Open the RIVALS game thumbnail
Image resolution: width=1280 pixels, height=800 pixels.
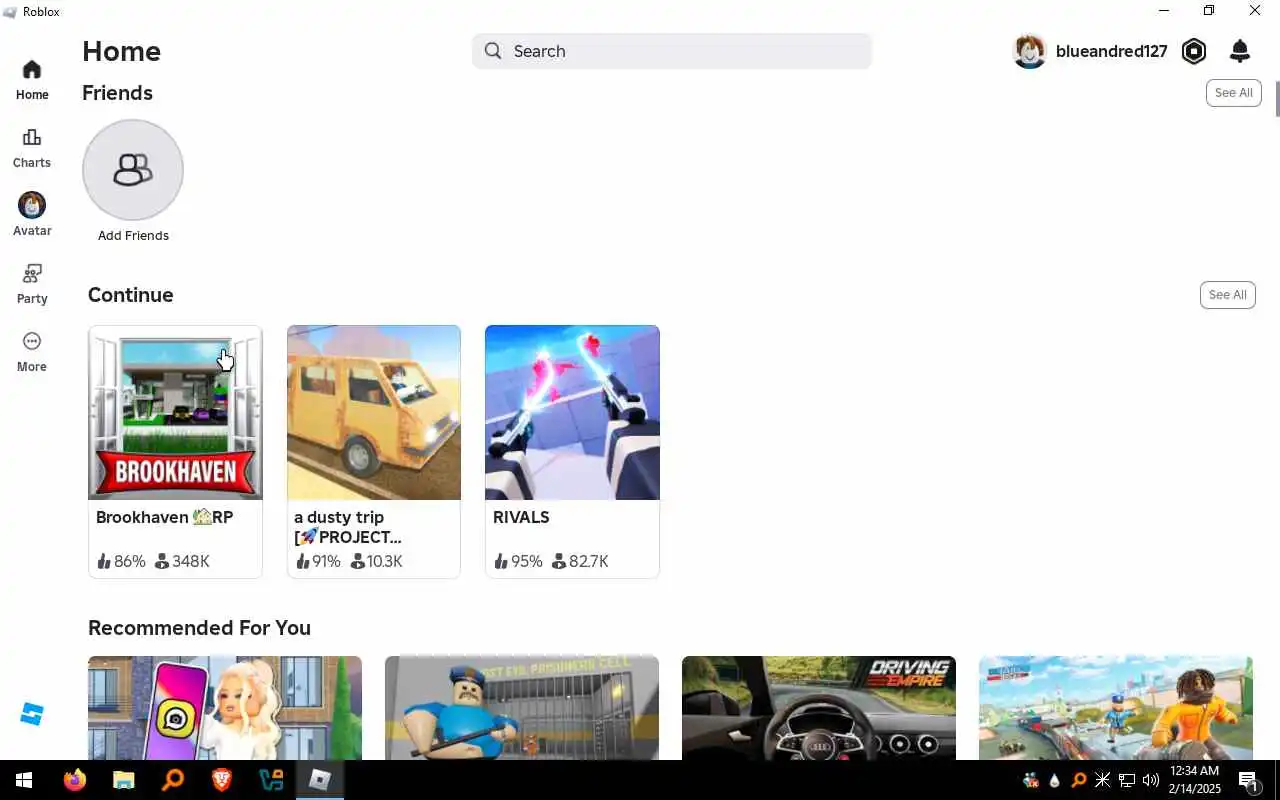(572, 412)
